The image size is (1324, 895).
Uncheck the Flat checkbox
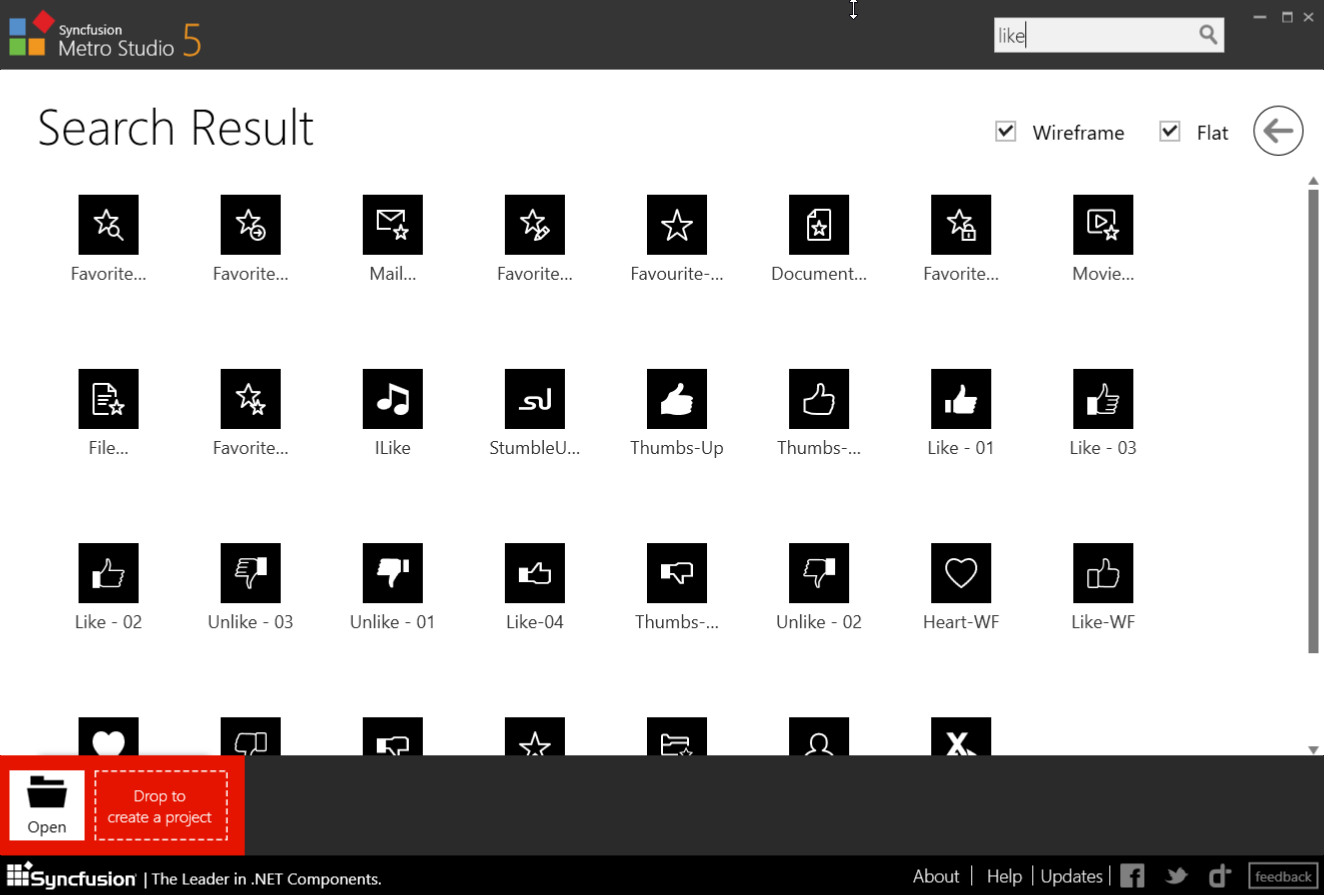1170,132
